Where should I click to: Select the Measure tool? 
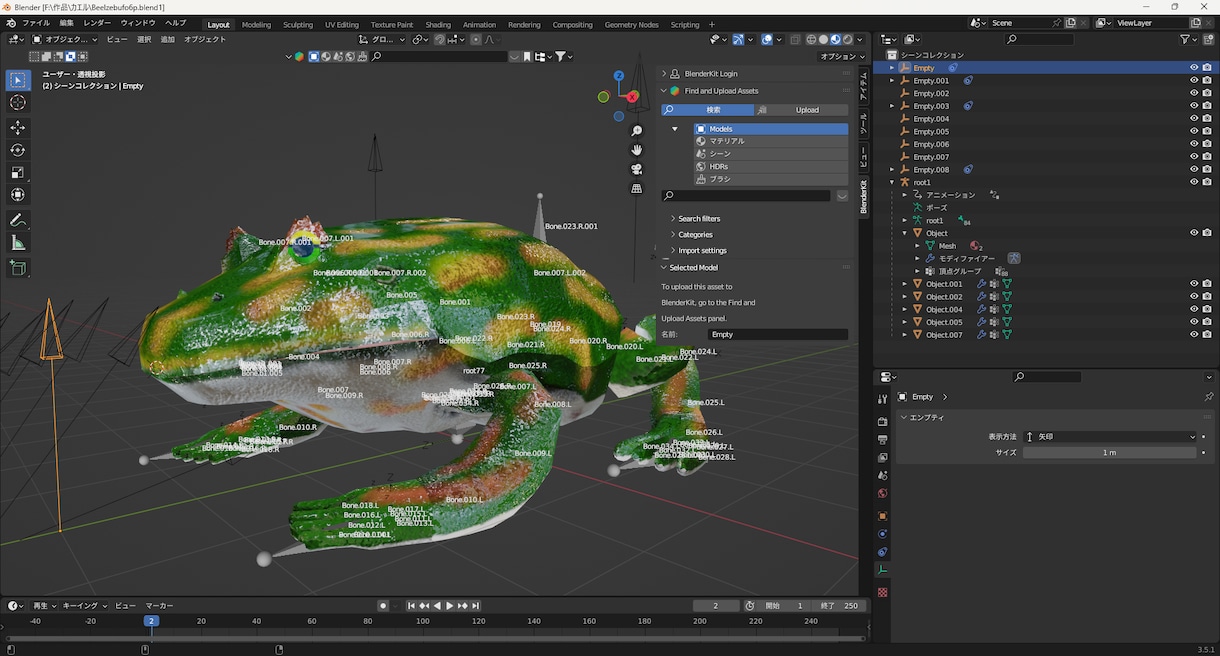[18, 243]
